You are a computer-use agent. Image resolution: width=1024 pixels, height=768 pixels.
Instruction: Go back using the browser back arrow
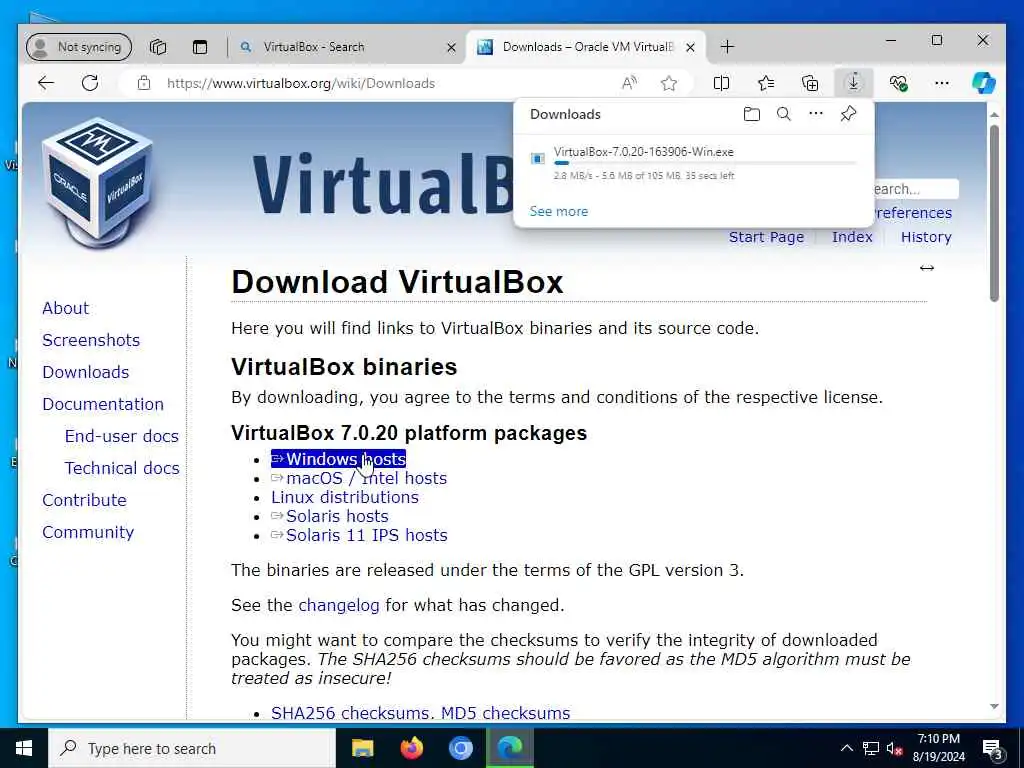46,83
